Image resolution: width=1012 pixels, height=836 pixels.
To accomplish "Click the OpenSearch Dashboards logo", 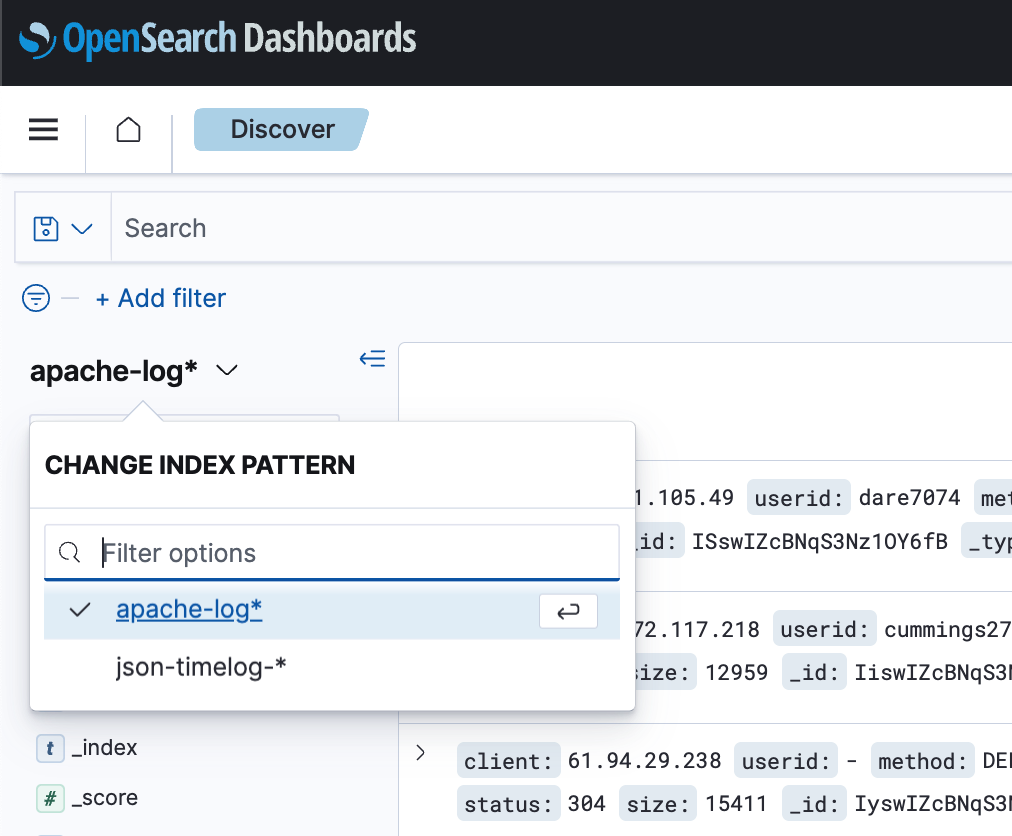I will click(218, 39).
